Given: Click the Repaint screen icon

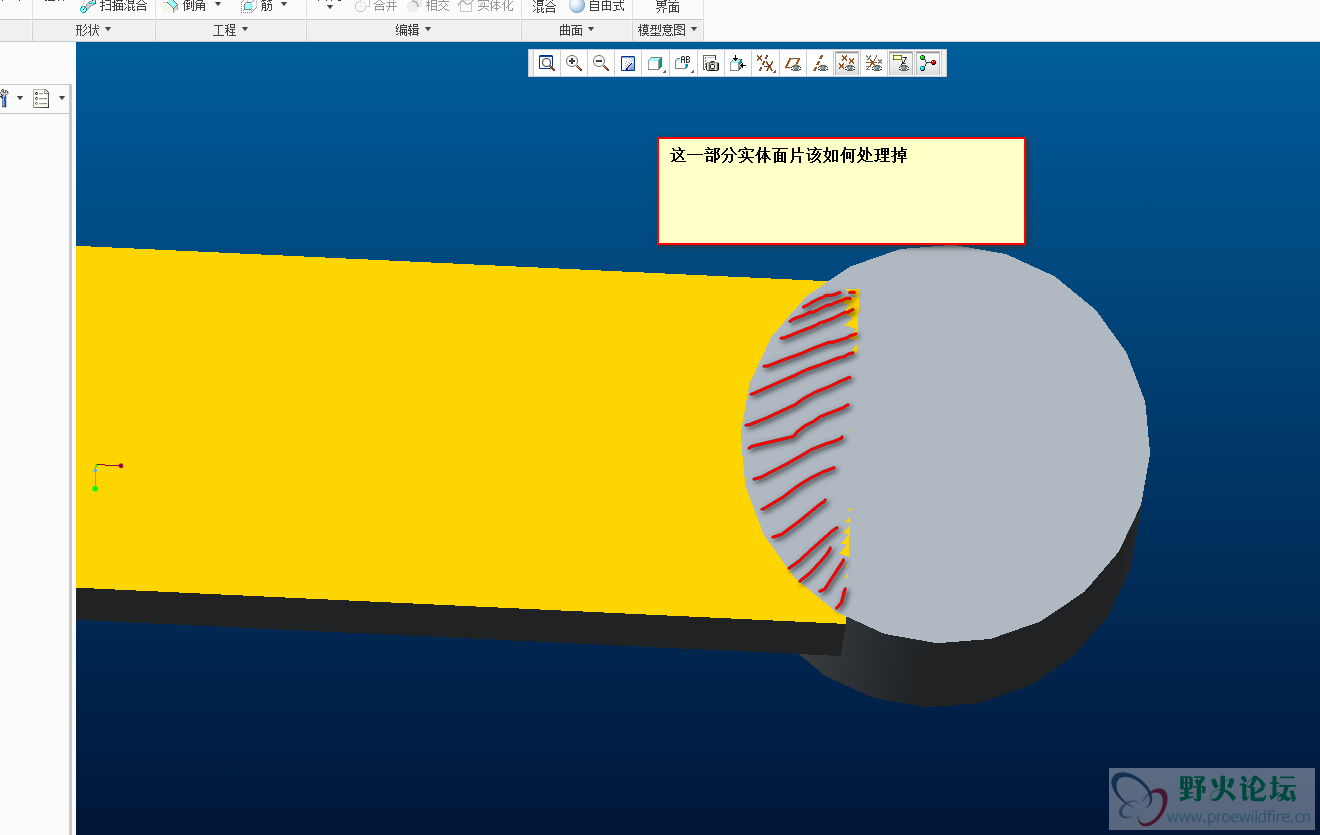Looking at the screenshot, I should [x=628, y=63].
